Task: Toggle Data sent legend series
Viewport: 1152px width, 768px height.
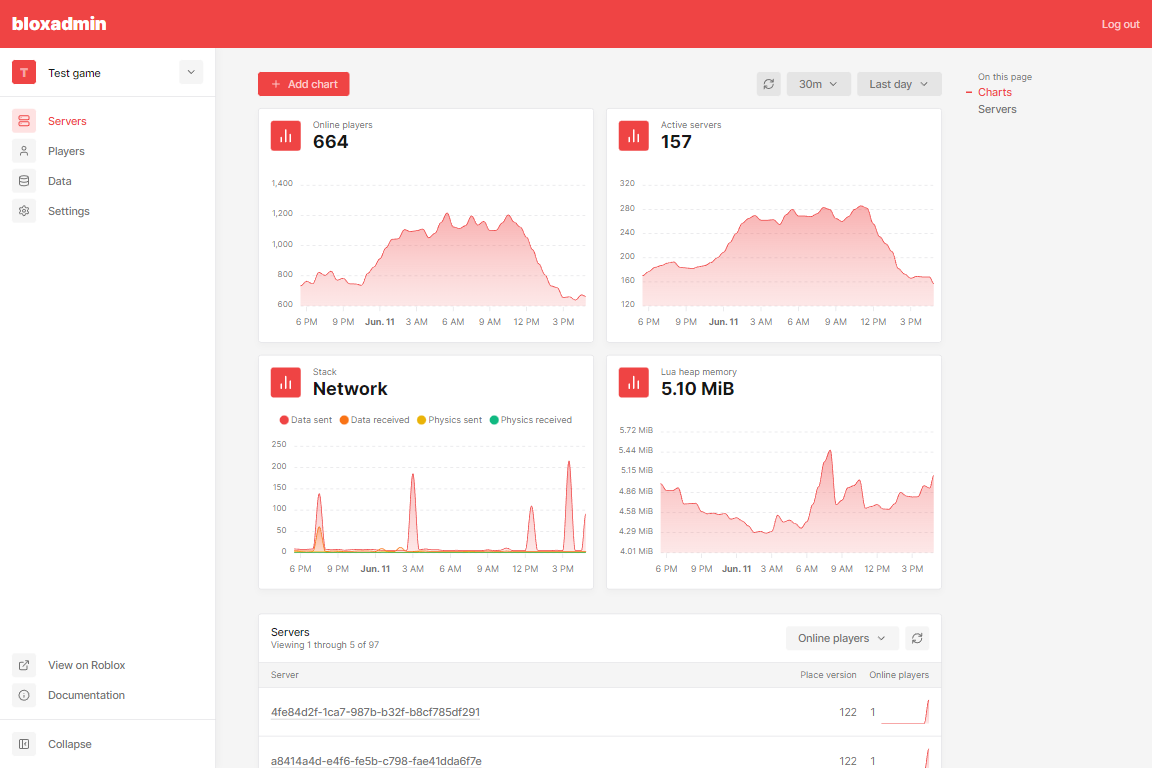Action: [x=306, y=420]
